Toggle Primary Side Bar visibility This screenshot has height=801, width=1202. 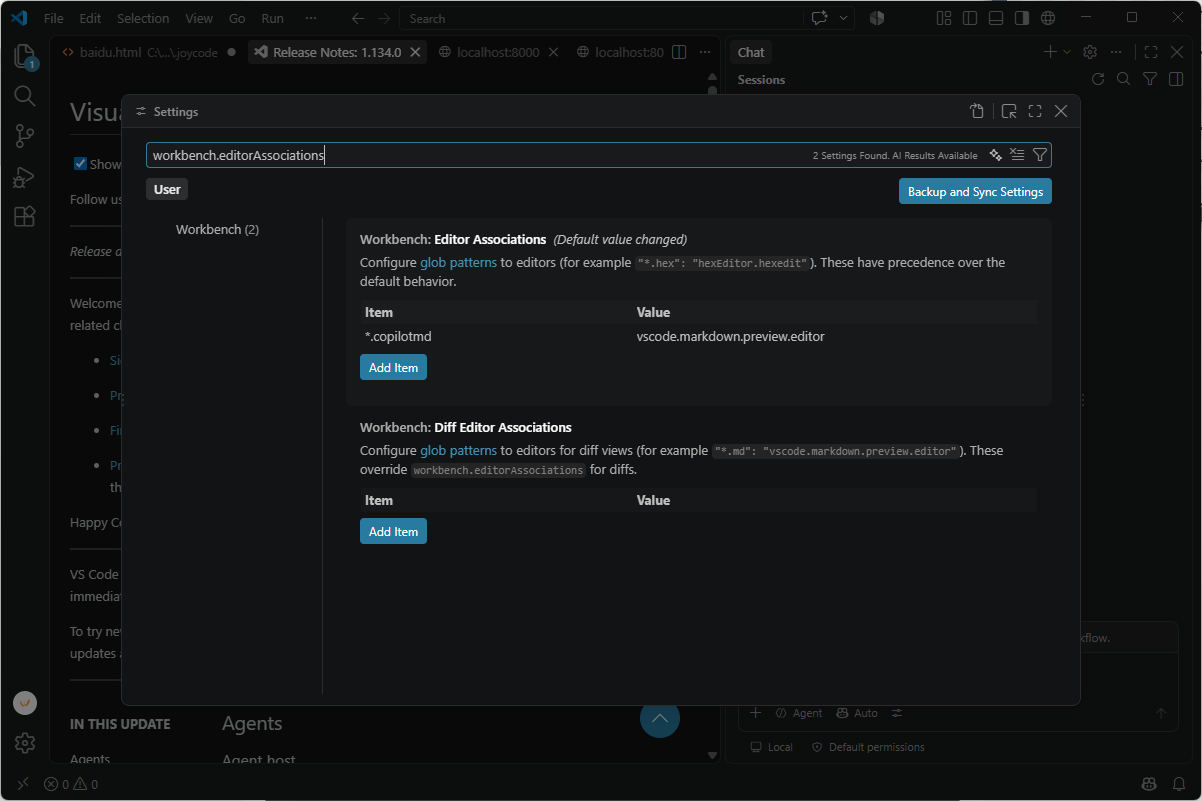(970, 18)
